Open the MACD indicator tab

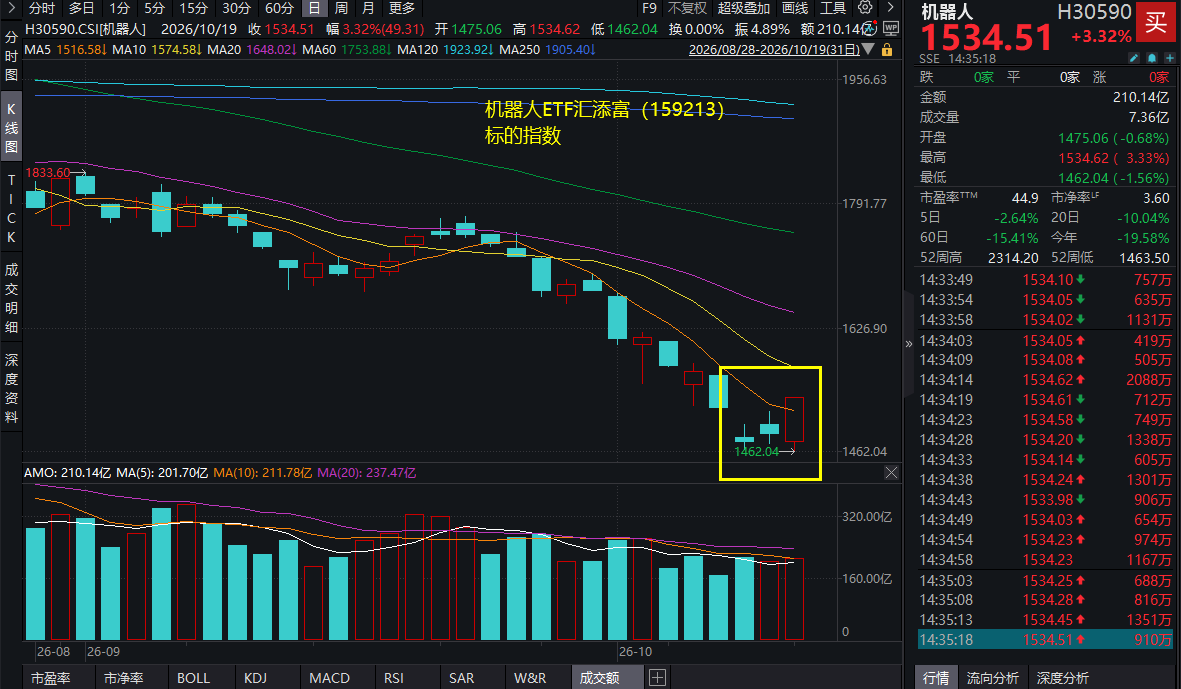pos(329,678)
